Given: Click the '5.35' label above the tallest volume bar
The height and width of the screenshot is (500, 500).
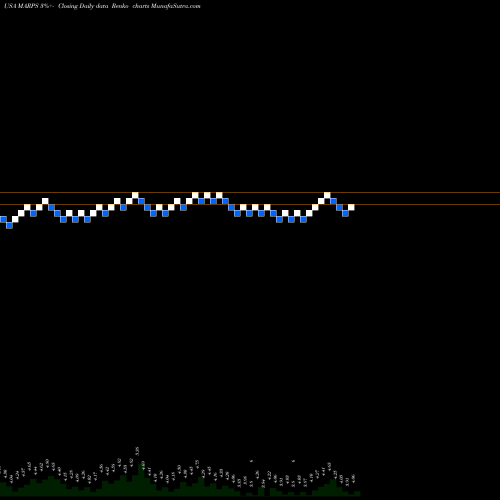Looking at the screenshot, I should pyautogui.click(x=137, y=452).
